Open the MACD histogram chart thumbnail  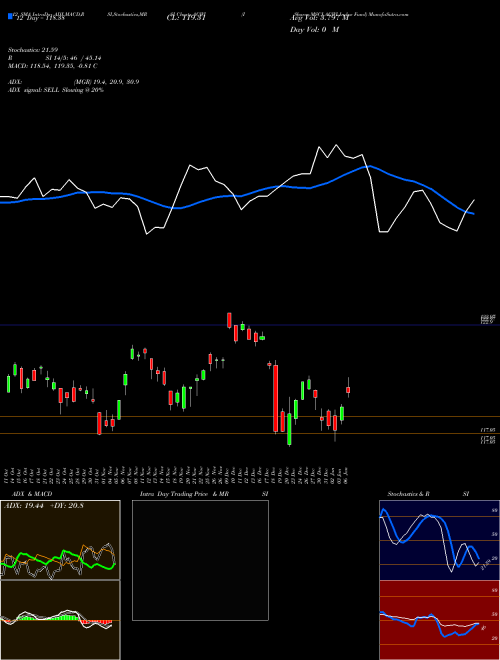(60, 620)
